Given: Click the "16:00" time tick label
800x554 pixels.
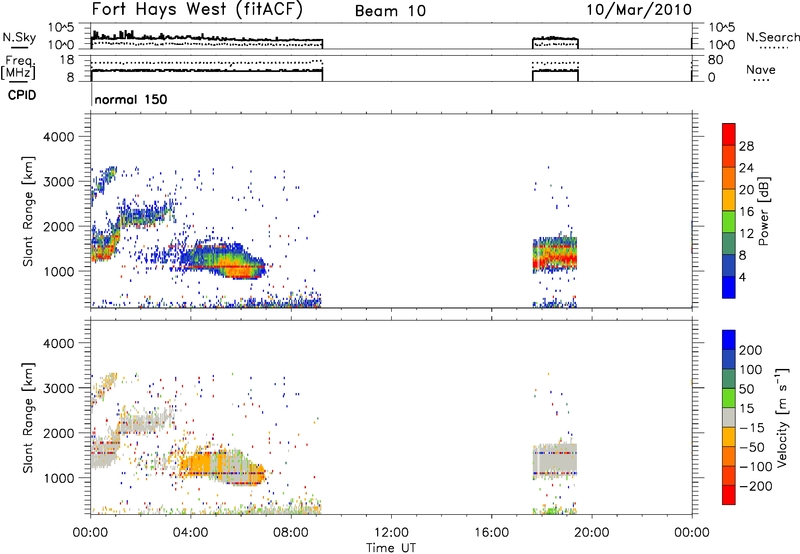Looking at the screenshot, I should pyautogui.click(x=491, y=533).
